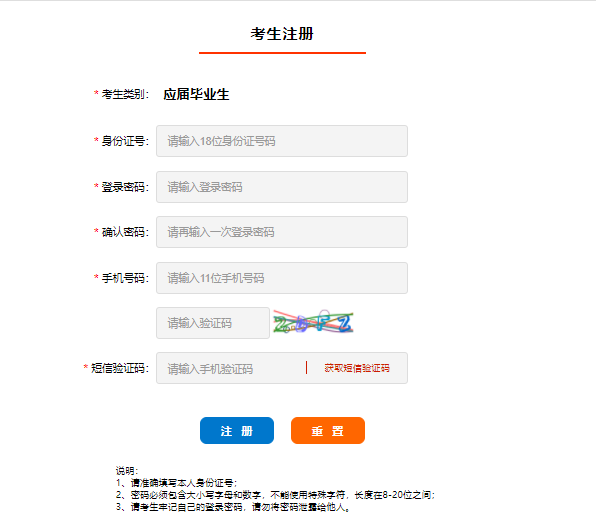Click the password rule note starting with 密码必须包含
The height and width of the screenshot is (518, 596).
(x=275, y=495)
